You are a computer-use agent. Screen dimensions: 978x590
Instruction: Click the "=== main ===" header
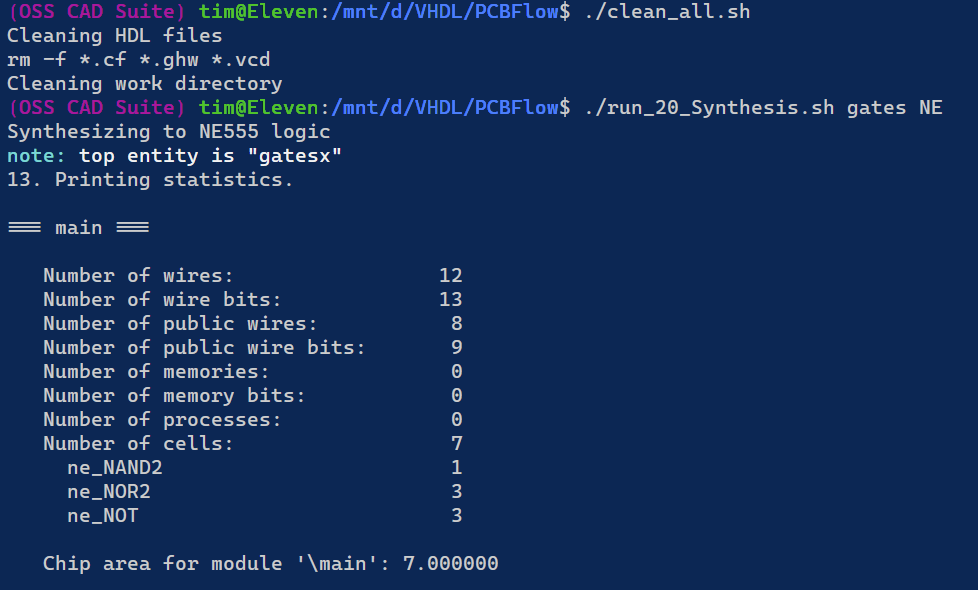click(78, 228)
